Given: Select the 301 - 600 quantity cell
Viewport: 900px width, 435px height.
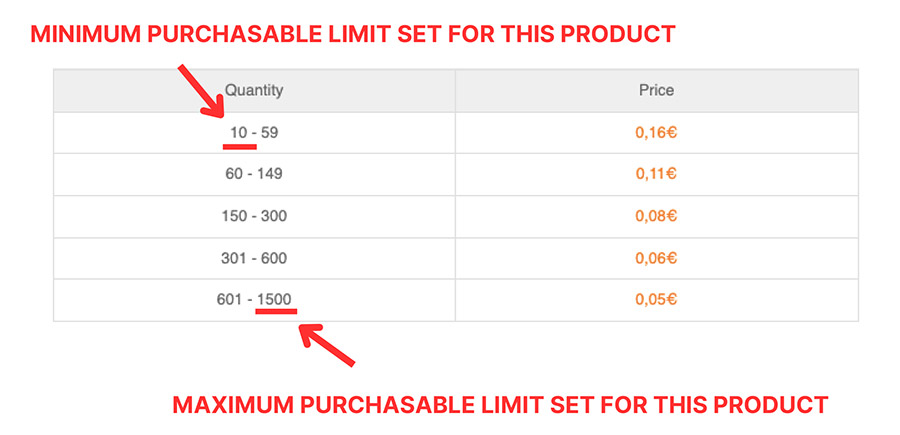Looking at the screenshot, I should [x=254, y=258].
